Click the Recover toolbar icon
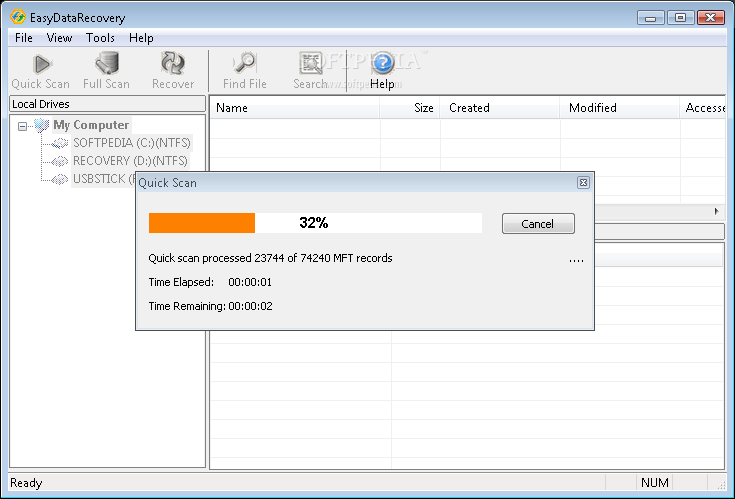The width and height of the screenshot is (735, 499). pyautogui.click(x=173, y=71)
